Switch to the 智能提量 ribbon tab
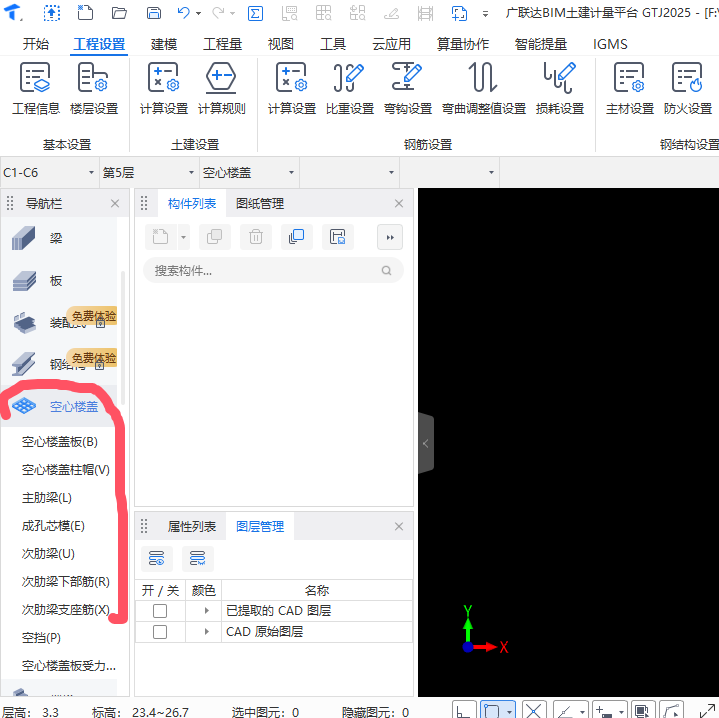The image size is (719, 718). coord(541,44)
